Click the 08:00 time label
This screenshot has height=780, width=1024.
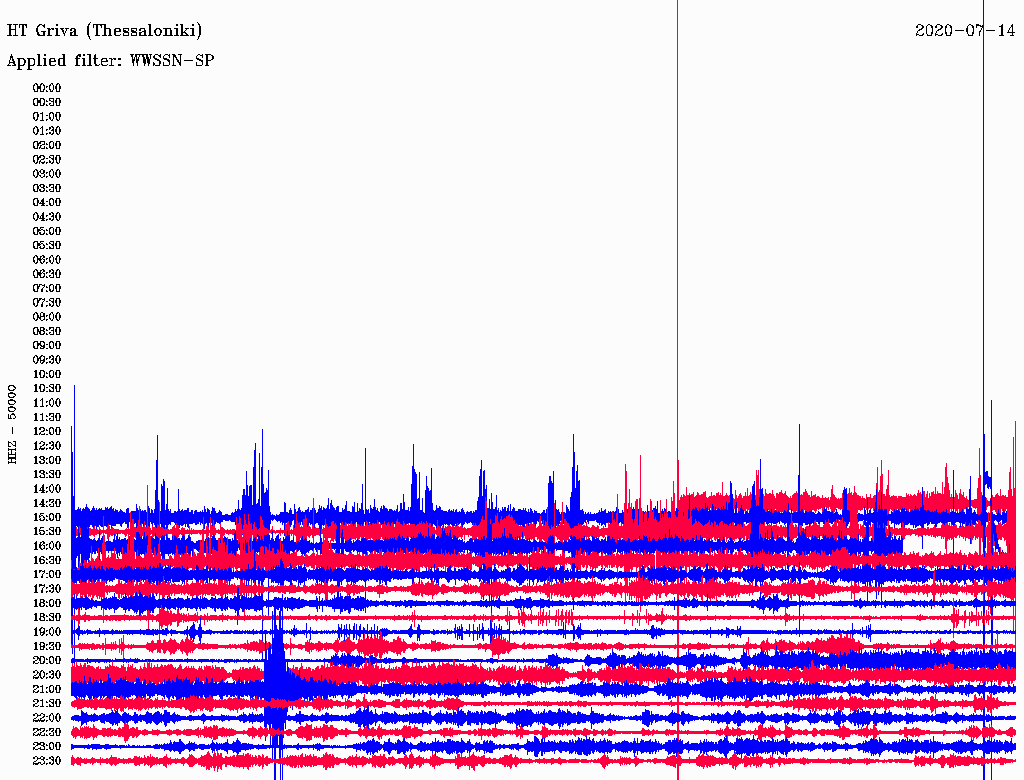tap(47, 317)
